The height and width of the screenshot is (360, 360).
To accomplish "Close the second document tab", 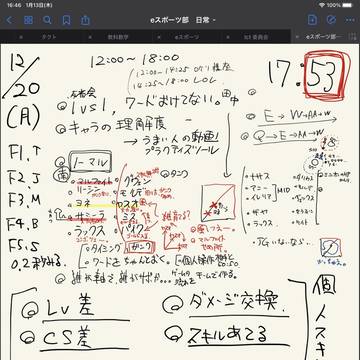I will pos(90,37).
